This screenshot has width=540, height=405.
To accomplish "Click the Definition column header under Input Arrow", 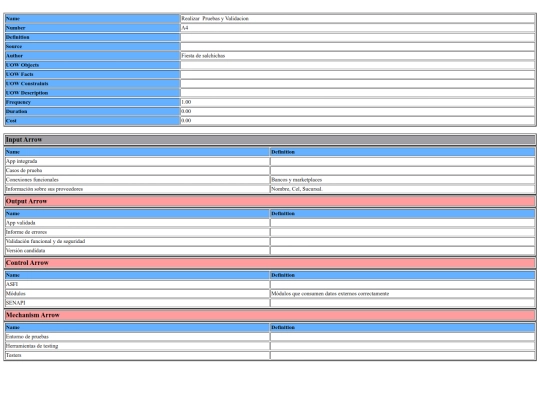I will click(x=403, y=152).
